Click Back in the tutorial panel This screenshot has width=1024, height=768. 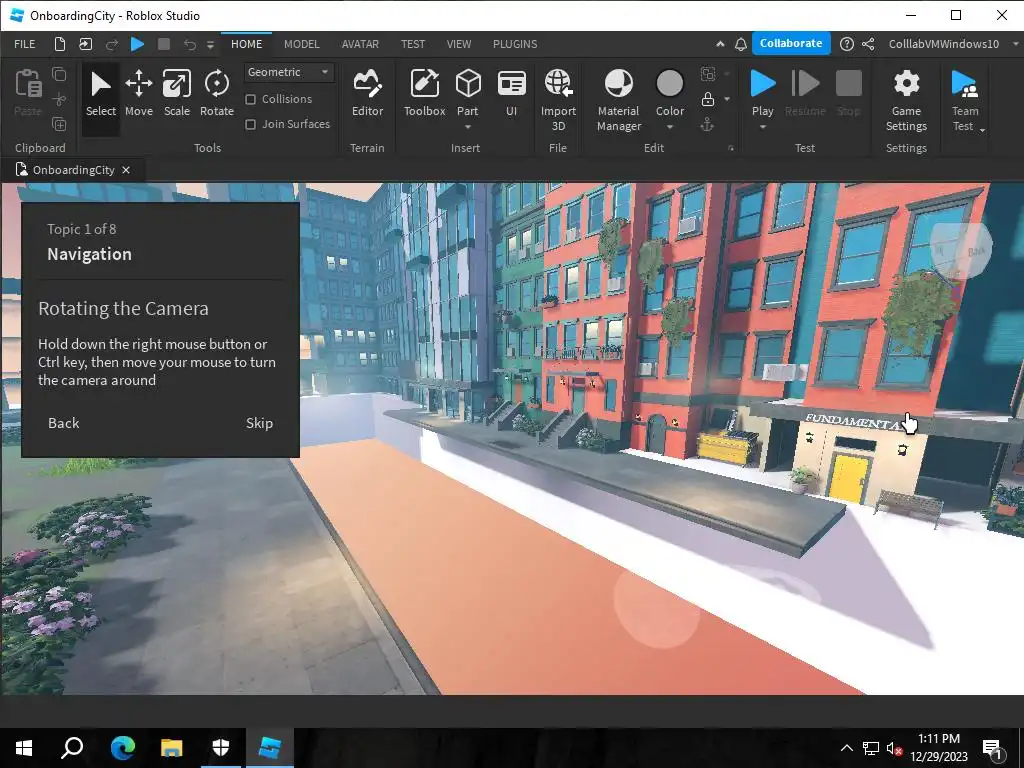click(63, 423)
